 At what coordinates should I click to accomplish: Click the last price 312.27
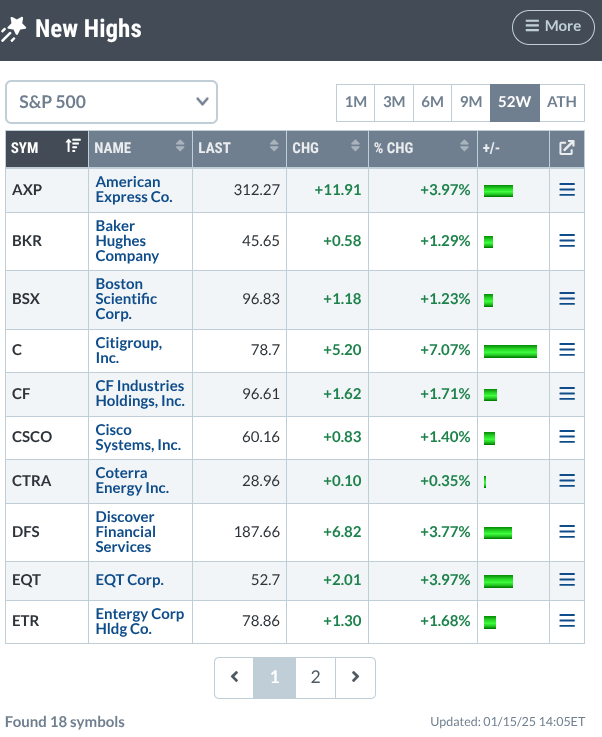257,190
